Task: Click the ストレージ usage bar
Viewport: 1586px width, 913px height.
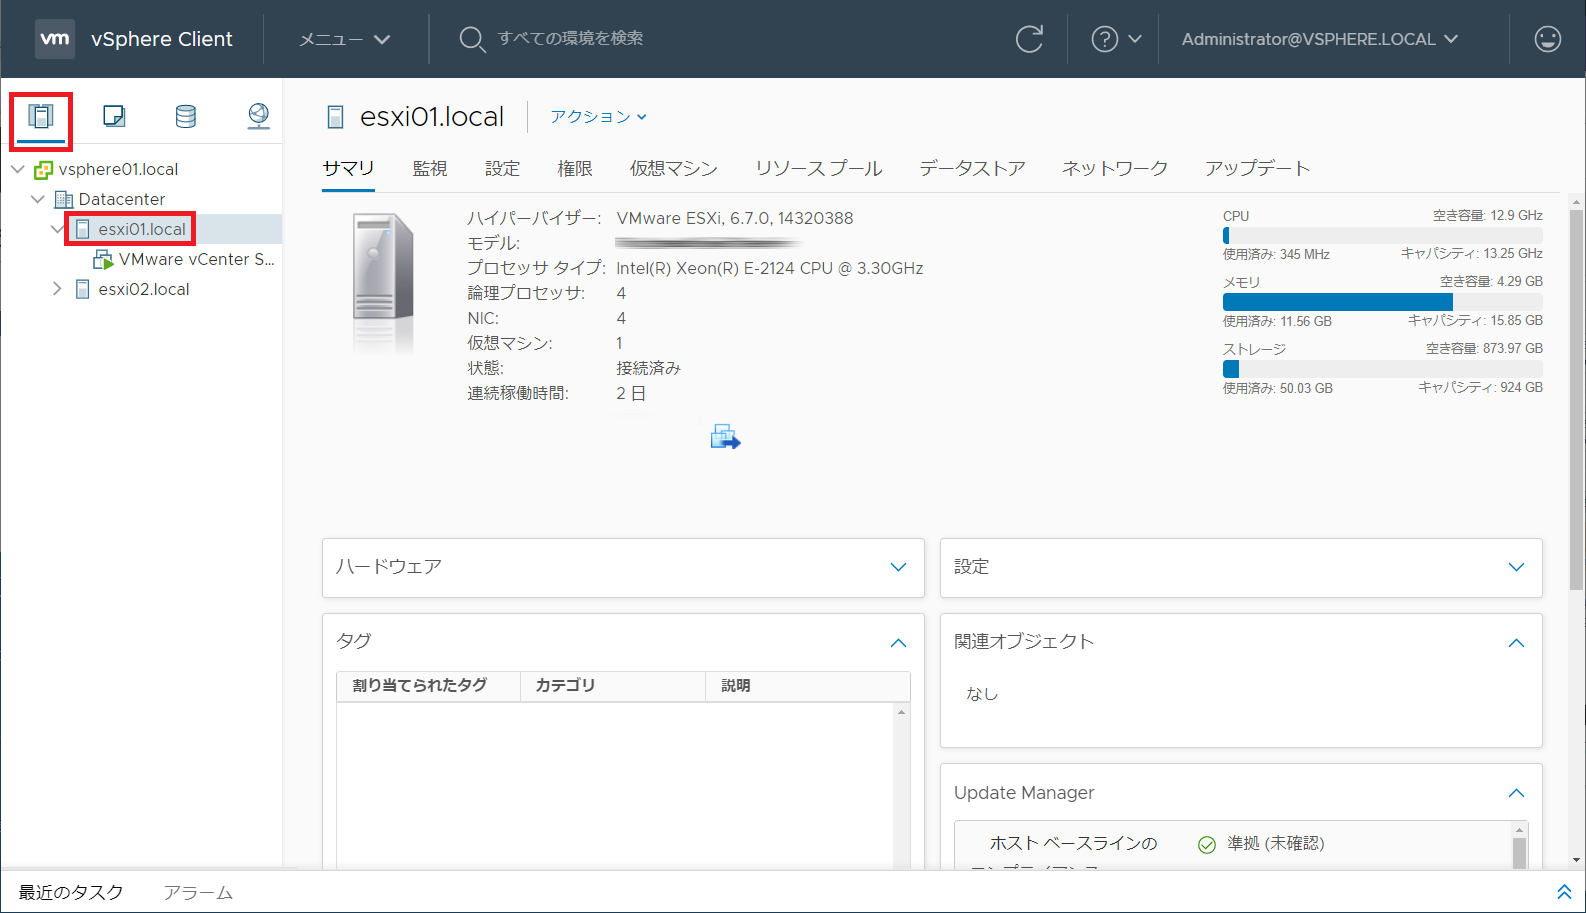Action: pos(1382,369)
